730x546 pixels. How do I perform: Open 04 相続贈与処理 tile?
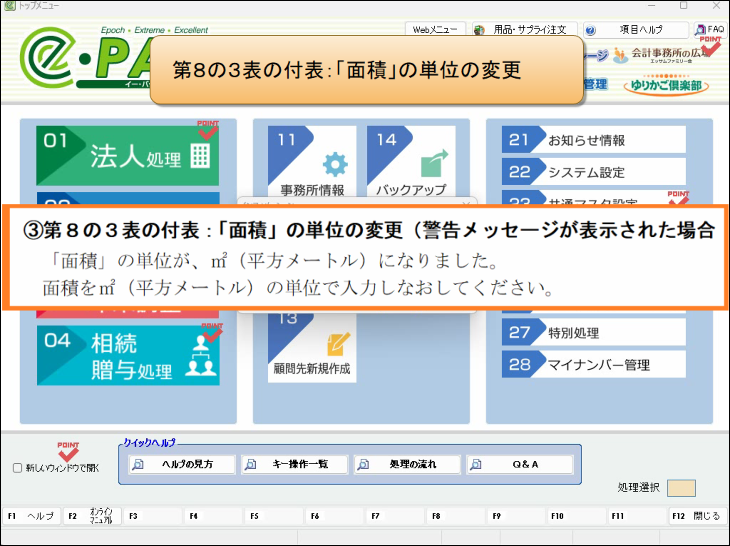point(128,355)
